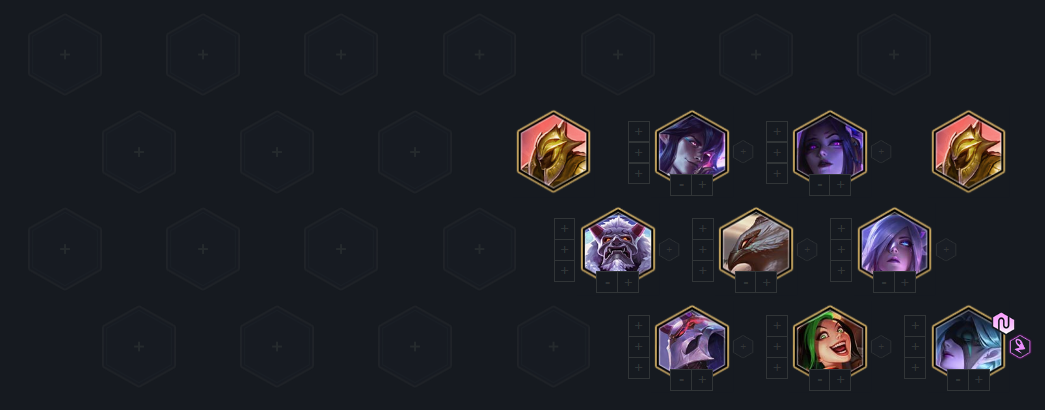Add bottom item slot of silver-helmeted champion
Screen dimensions: 1045x410
click(638, 368)
